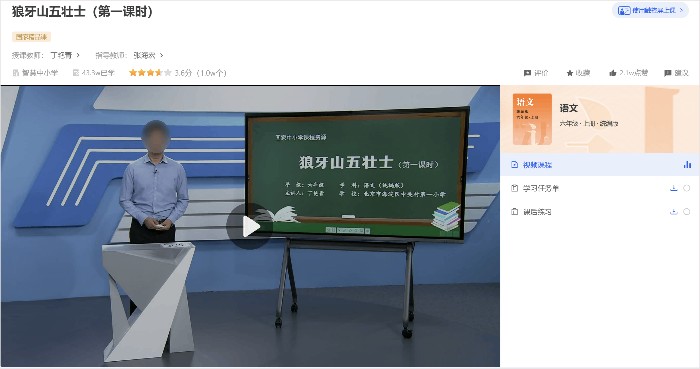Click the 视频课程 play-box icon
This screenshot has width=700, height=369.
click(x=514, y=165)
